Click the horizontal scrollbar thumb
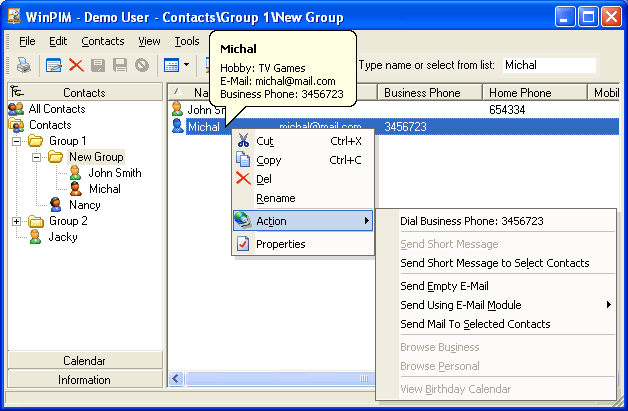This screenshot has height=411, width=628. (x=280, y=378)
